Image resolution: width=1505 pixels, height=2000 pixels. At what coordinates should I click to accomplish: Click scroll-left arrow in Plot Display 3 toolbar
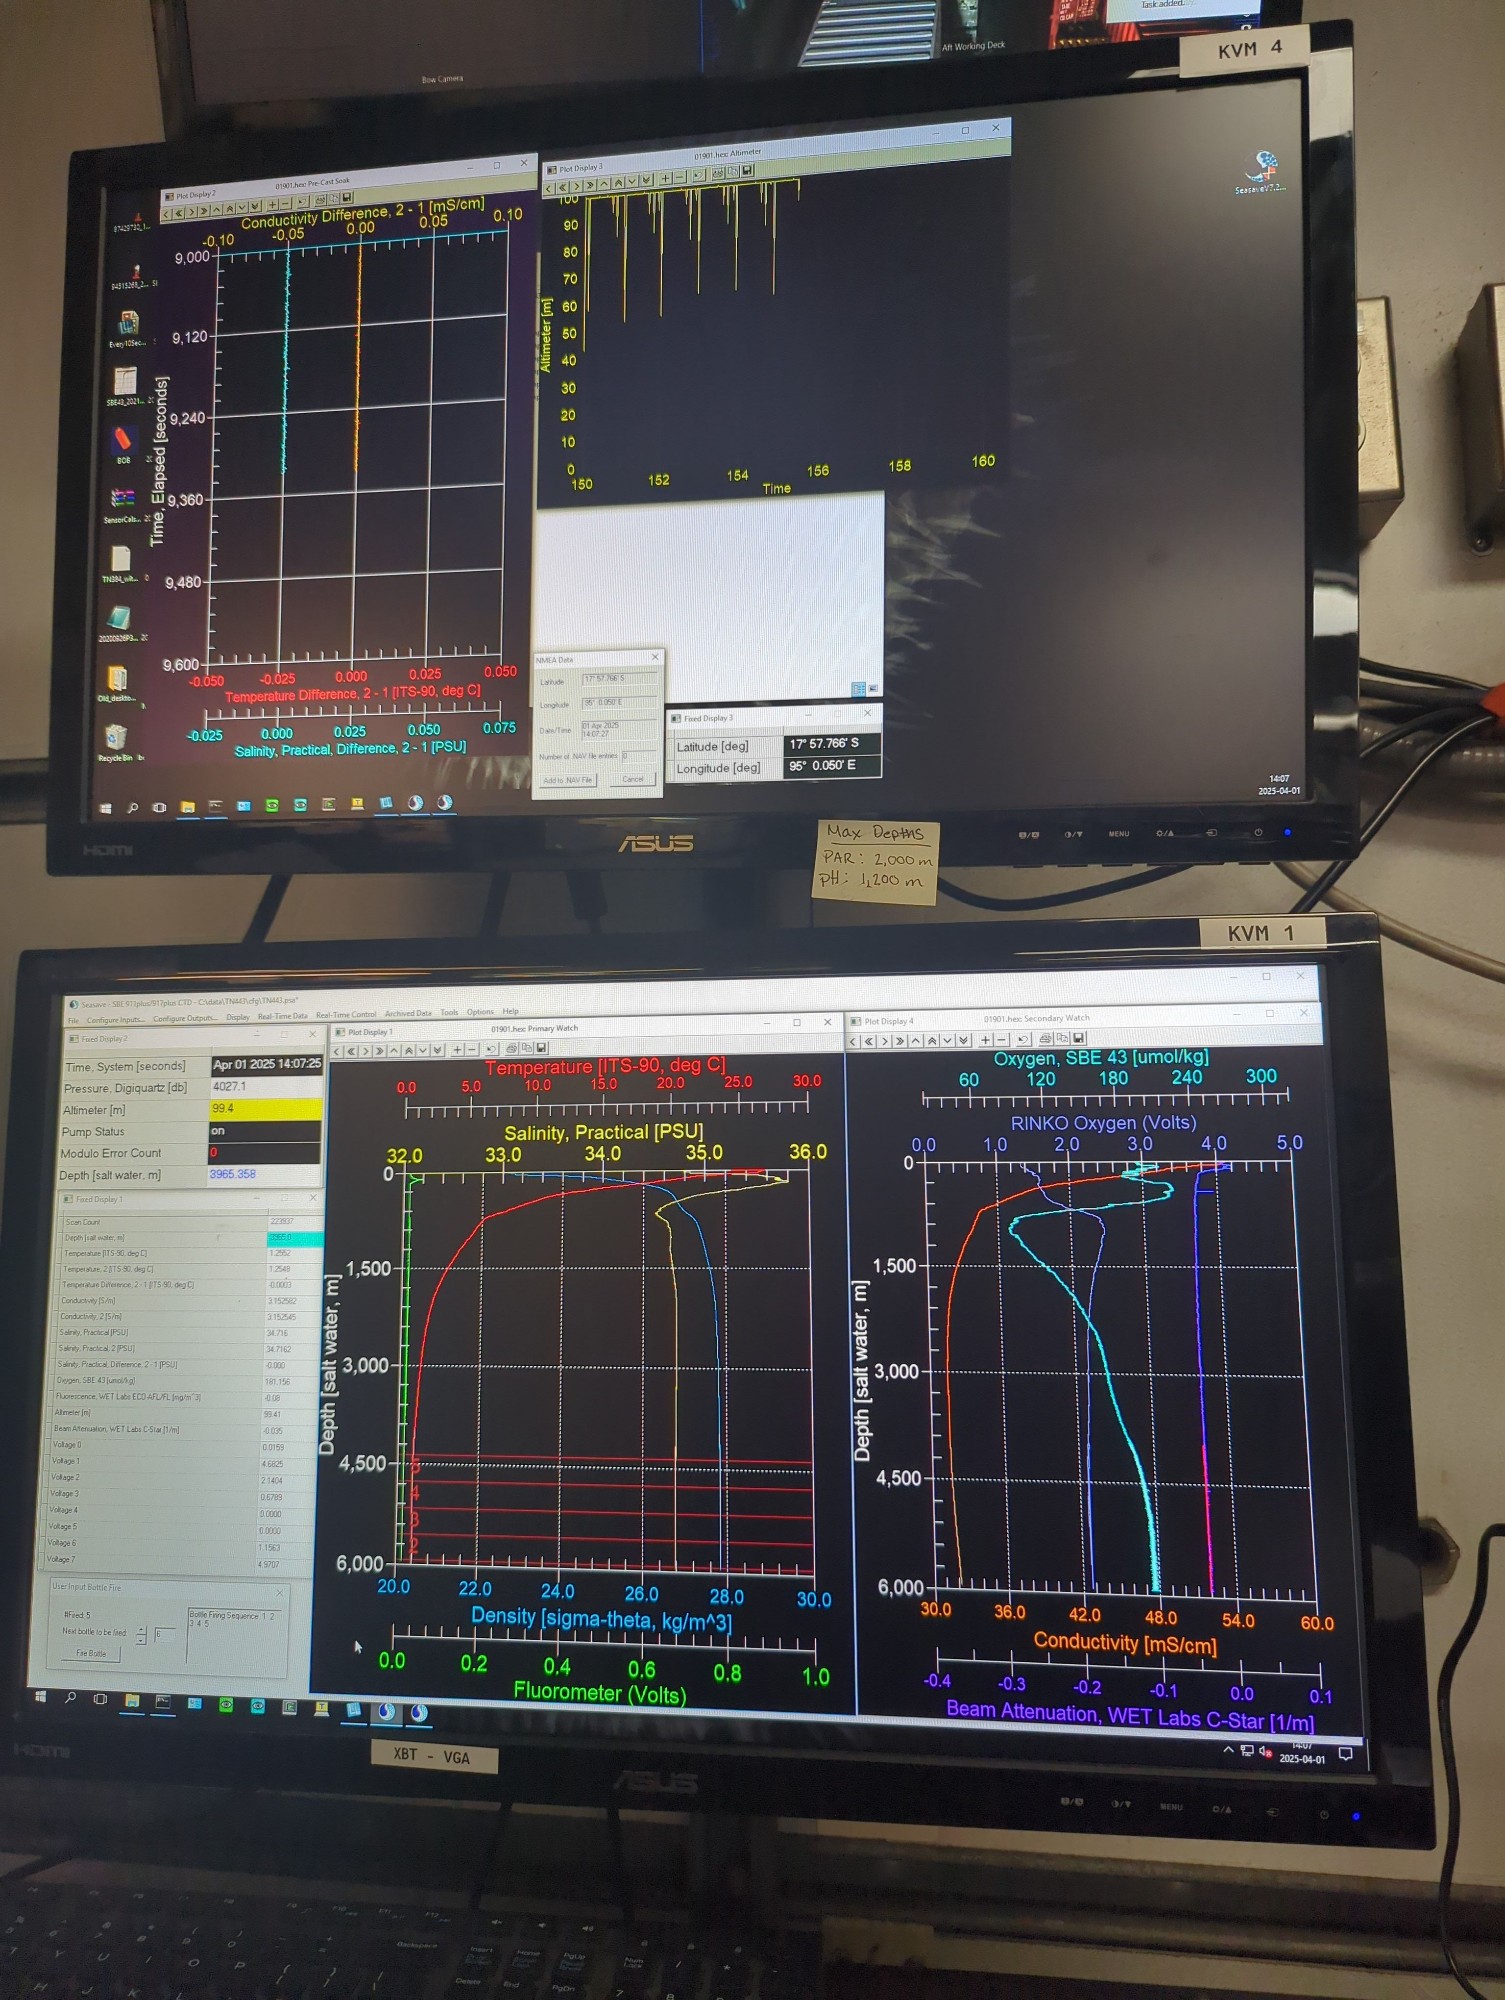[548, 188]
